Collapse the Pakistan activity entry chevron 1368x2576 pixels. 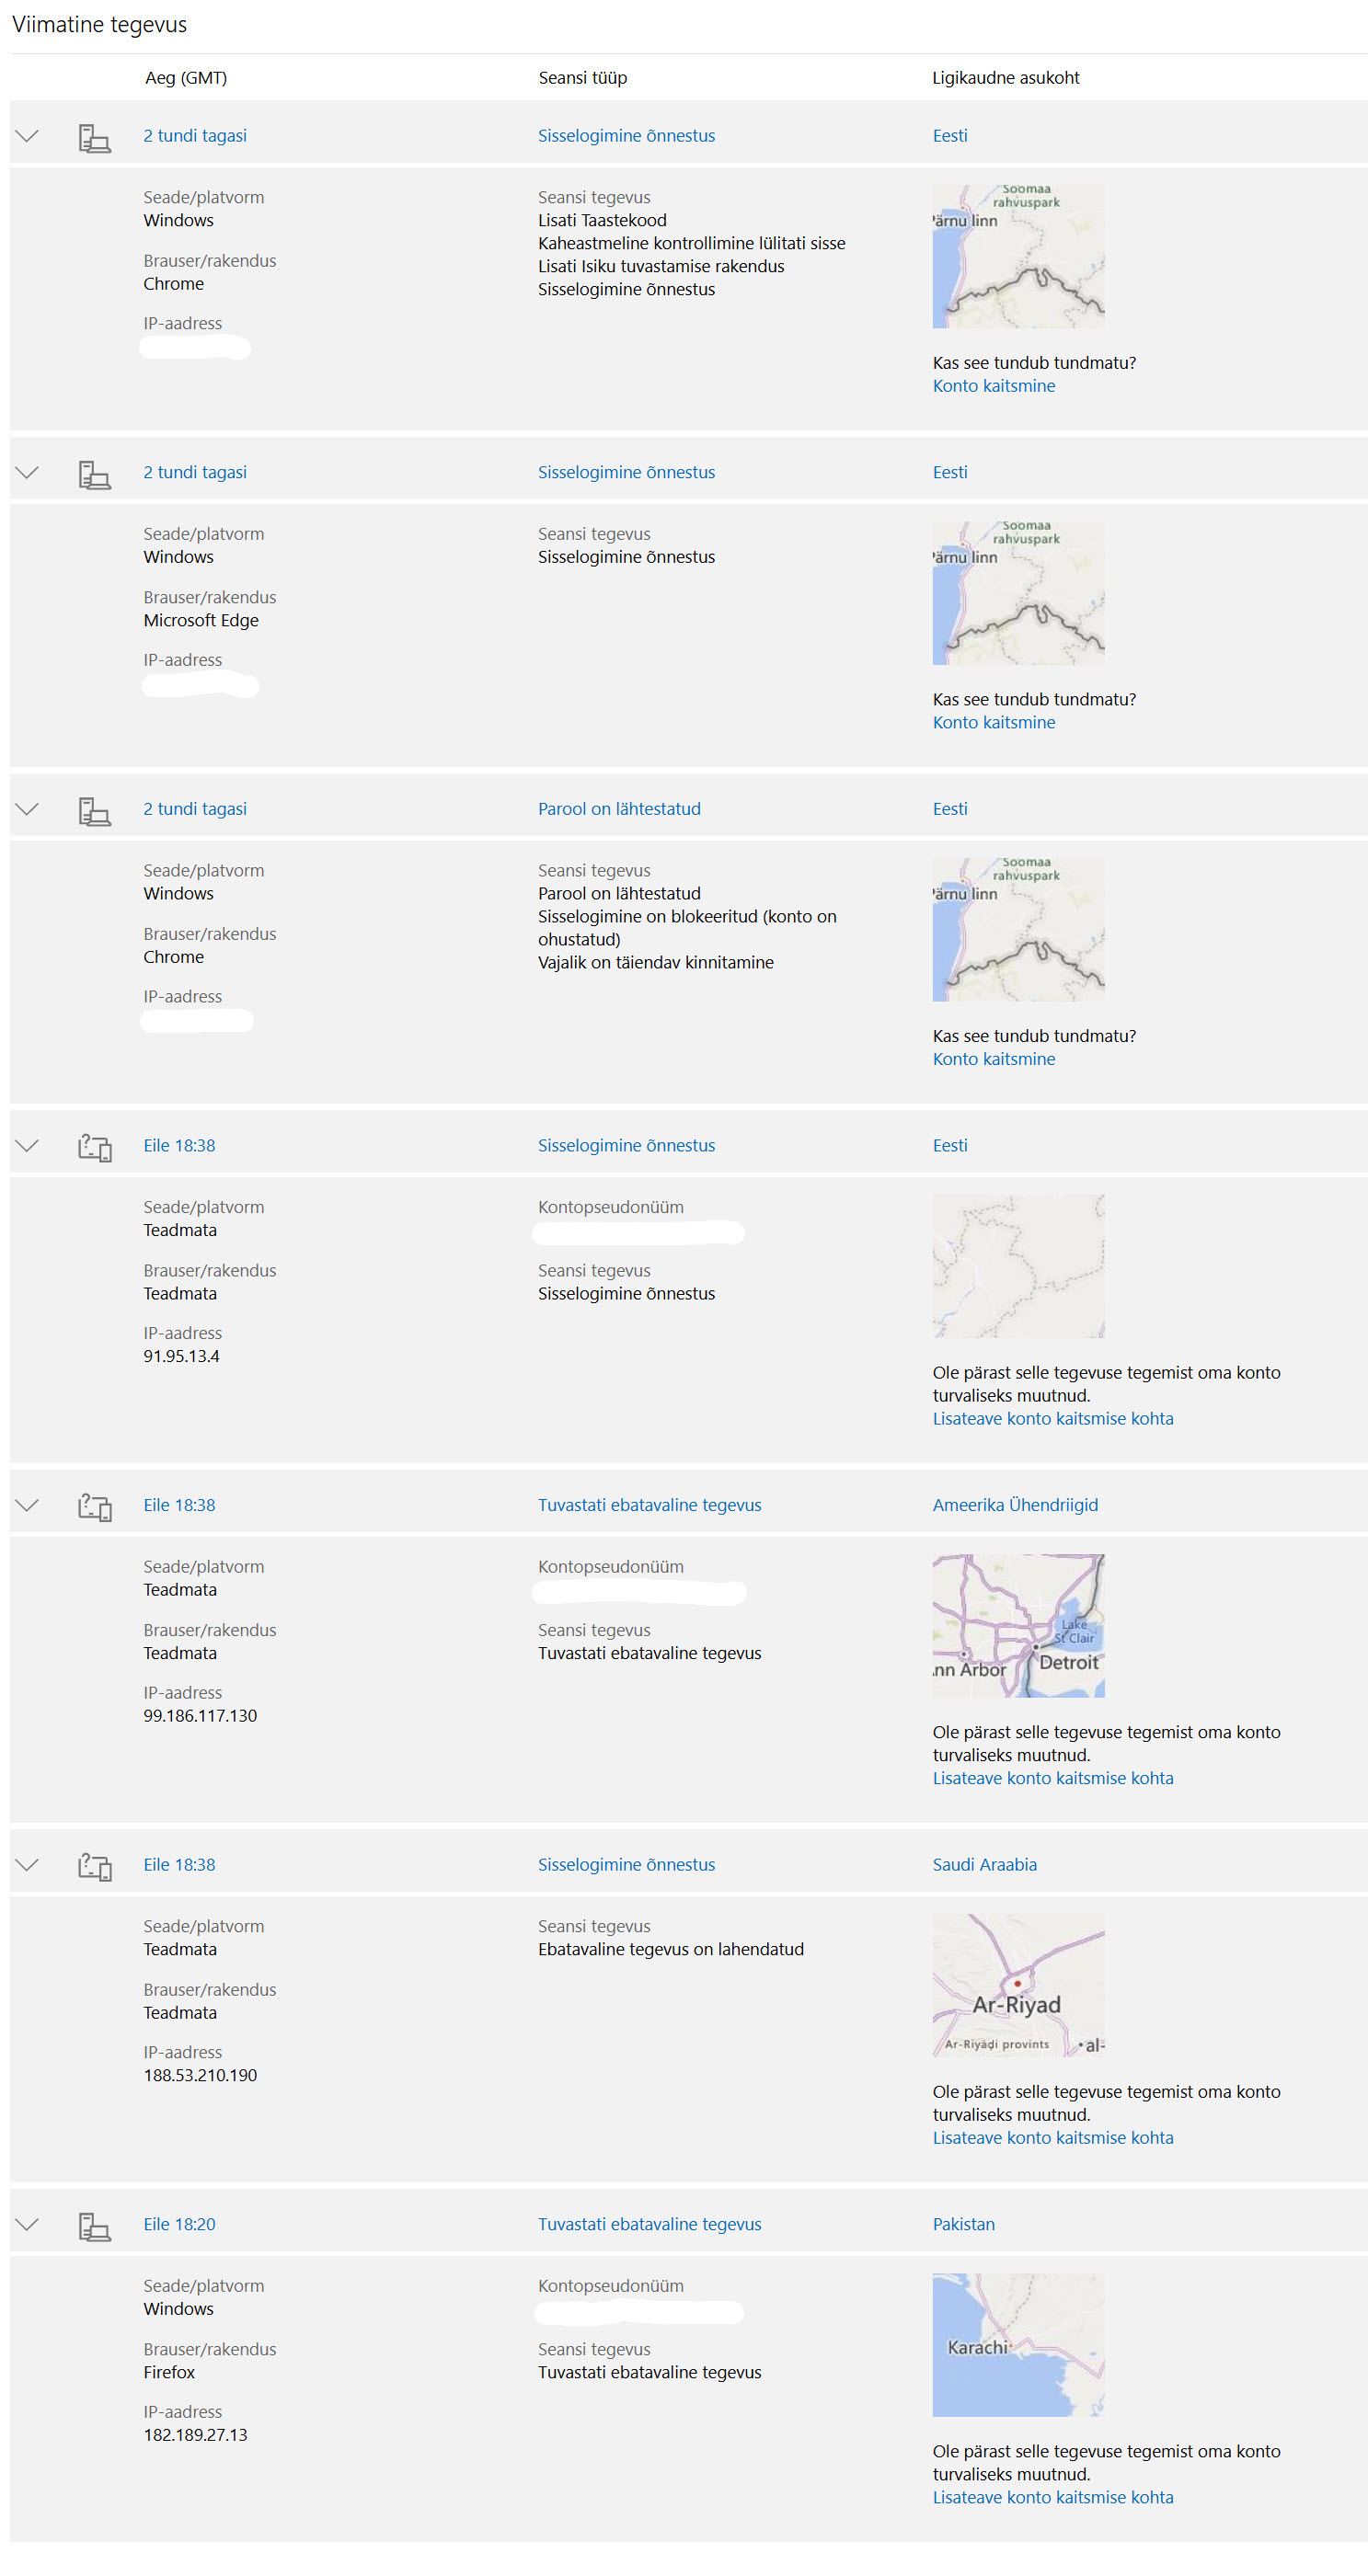coord(27,2224)
